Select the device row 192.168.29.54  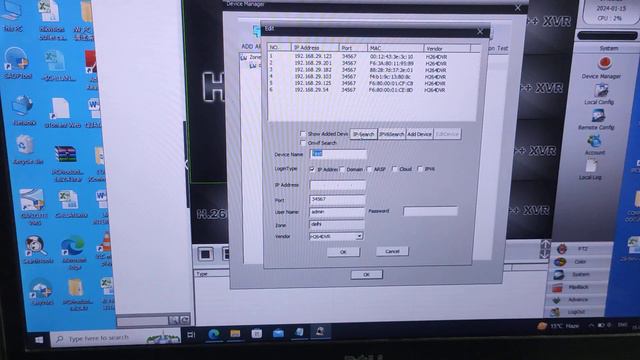(373, 89)
